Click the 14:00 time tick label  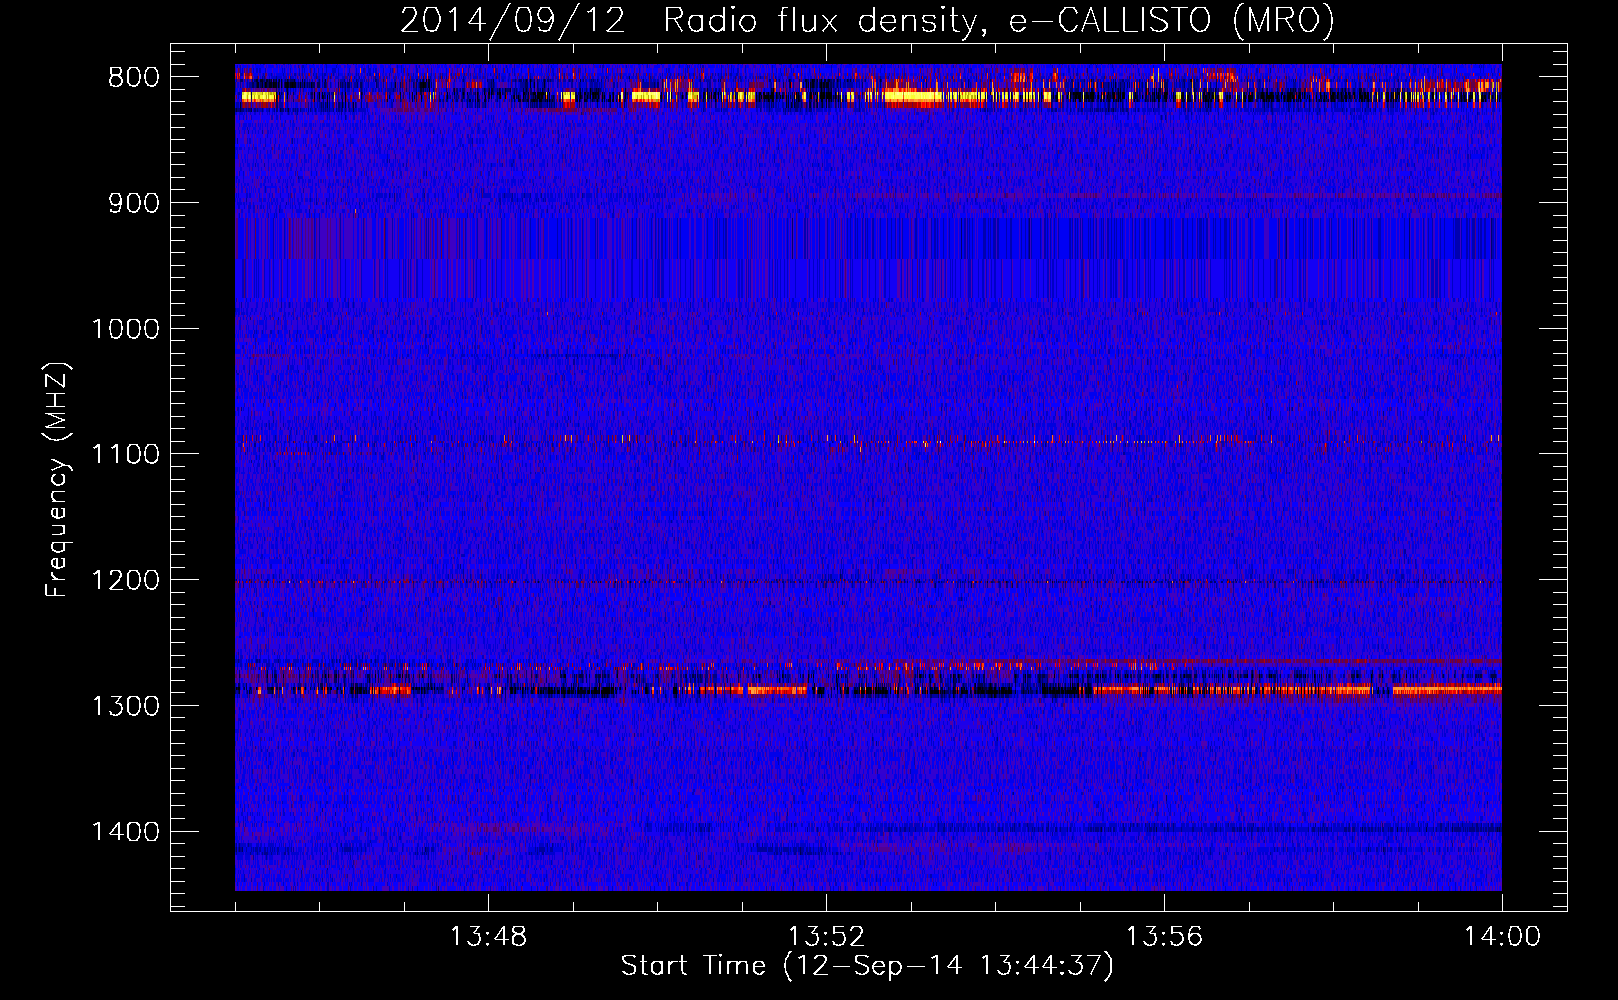(x=1502, y=937)
